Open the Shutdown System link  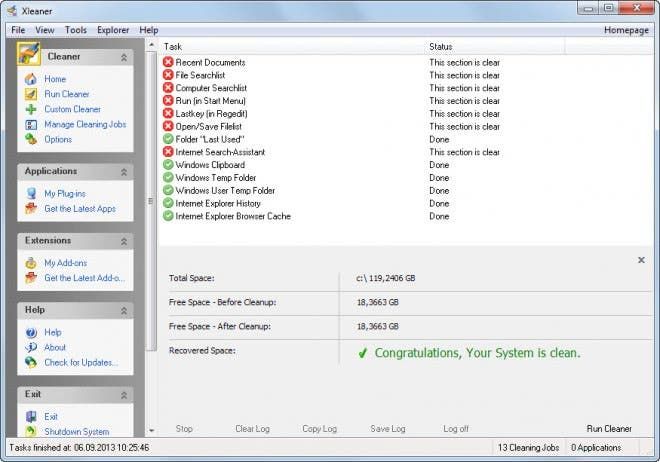coord(77,432)
